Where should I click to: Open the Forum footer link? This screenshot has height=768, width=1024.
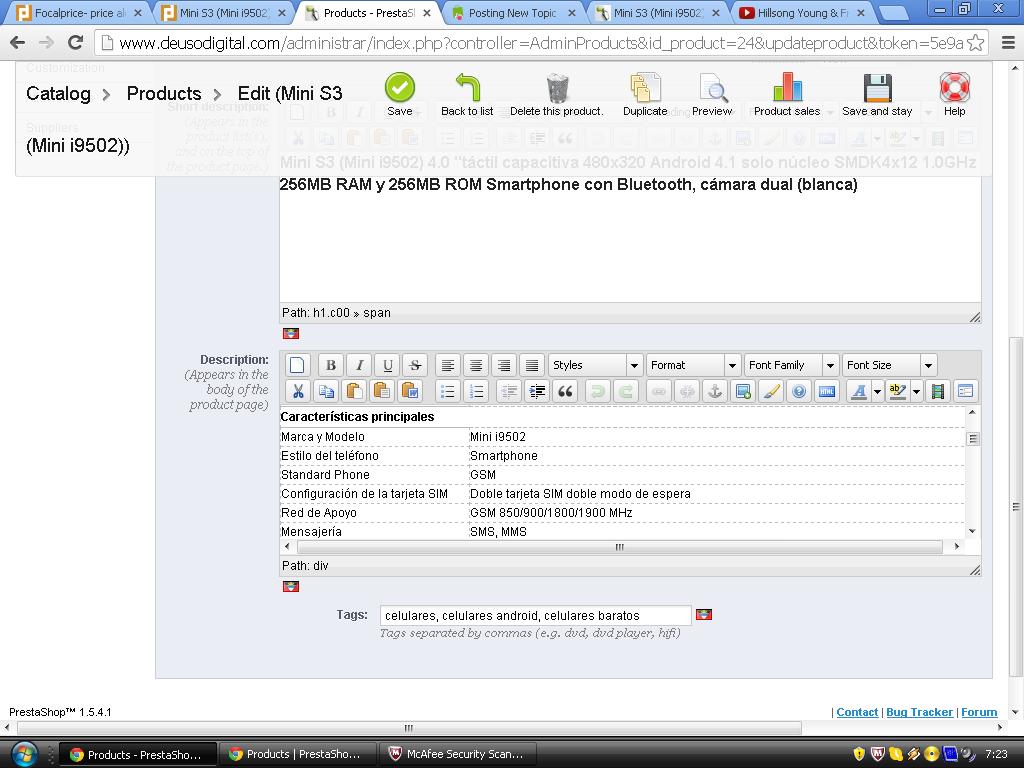tap(979, 712)
